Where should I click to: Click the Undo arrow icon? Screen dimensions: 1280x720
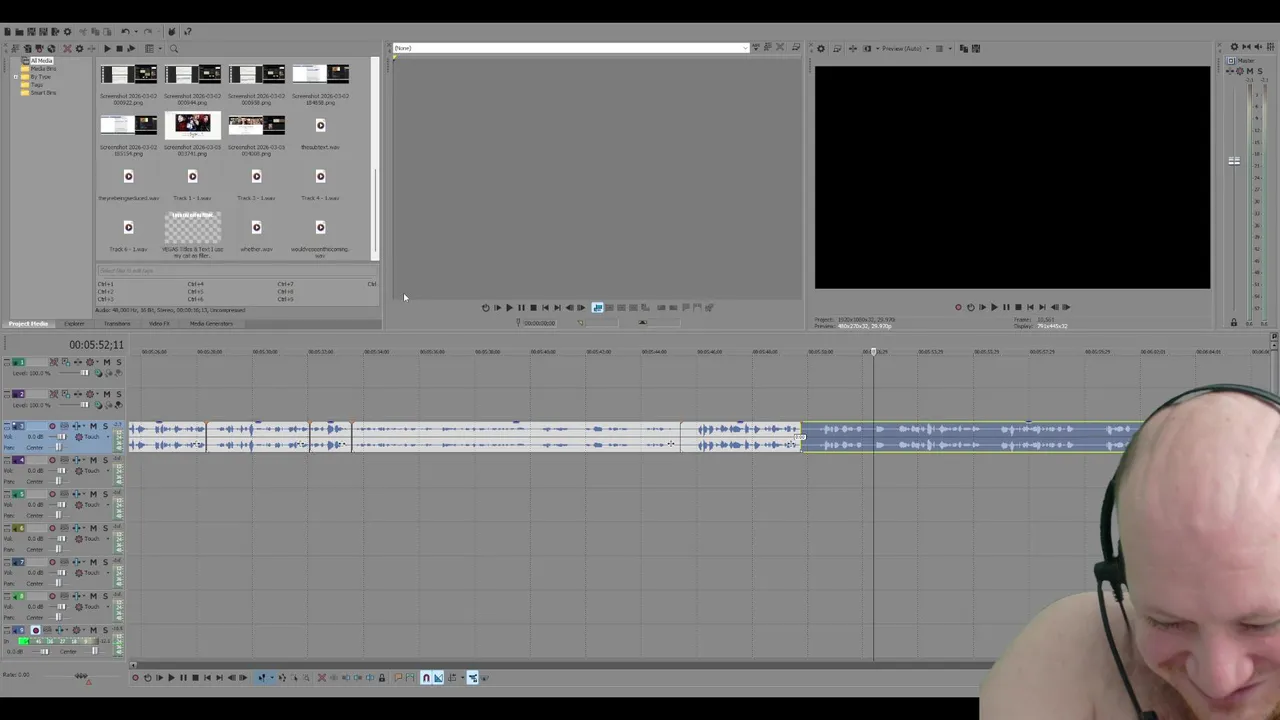(125, 31)
